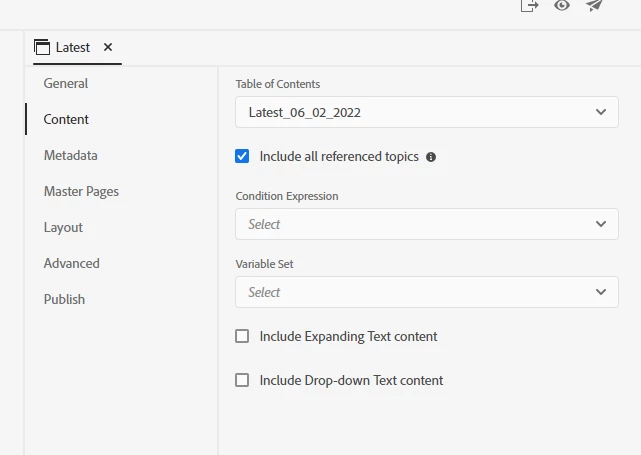Click the Latest tab title
This screenshot has width=641, height=455.
(x=73, y=47)
